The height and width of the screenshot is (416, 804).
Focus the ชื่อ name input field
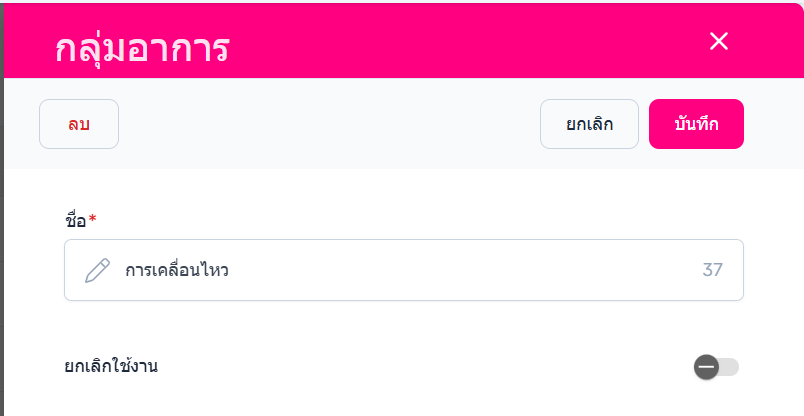click(x=400, y=270)
